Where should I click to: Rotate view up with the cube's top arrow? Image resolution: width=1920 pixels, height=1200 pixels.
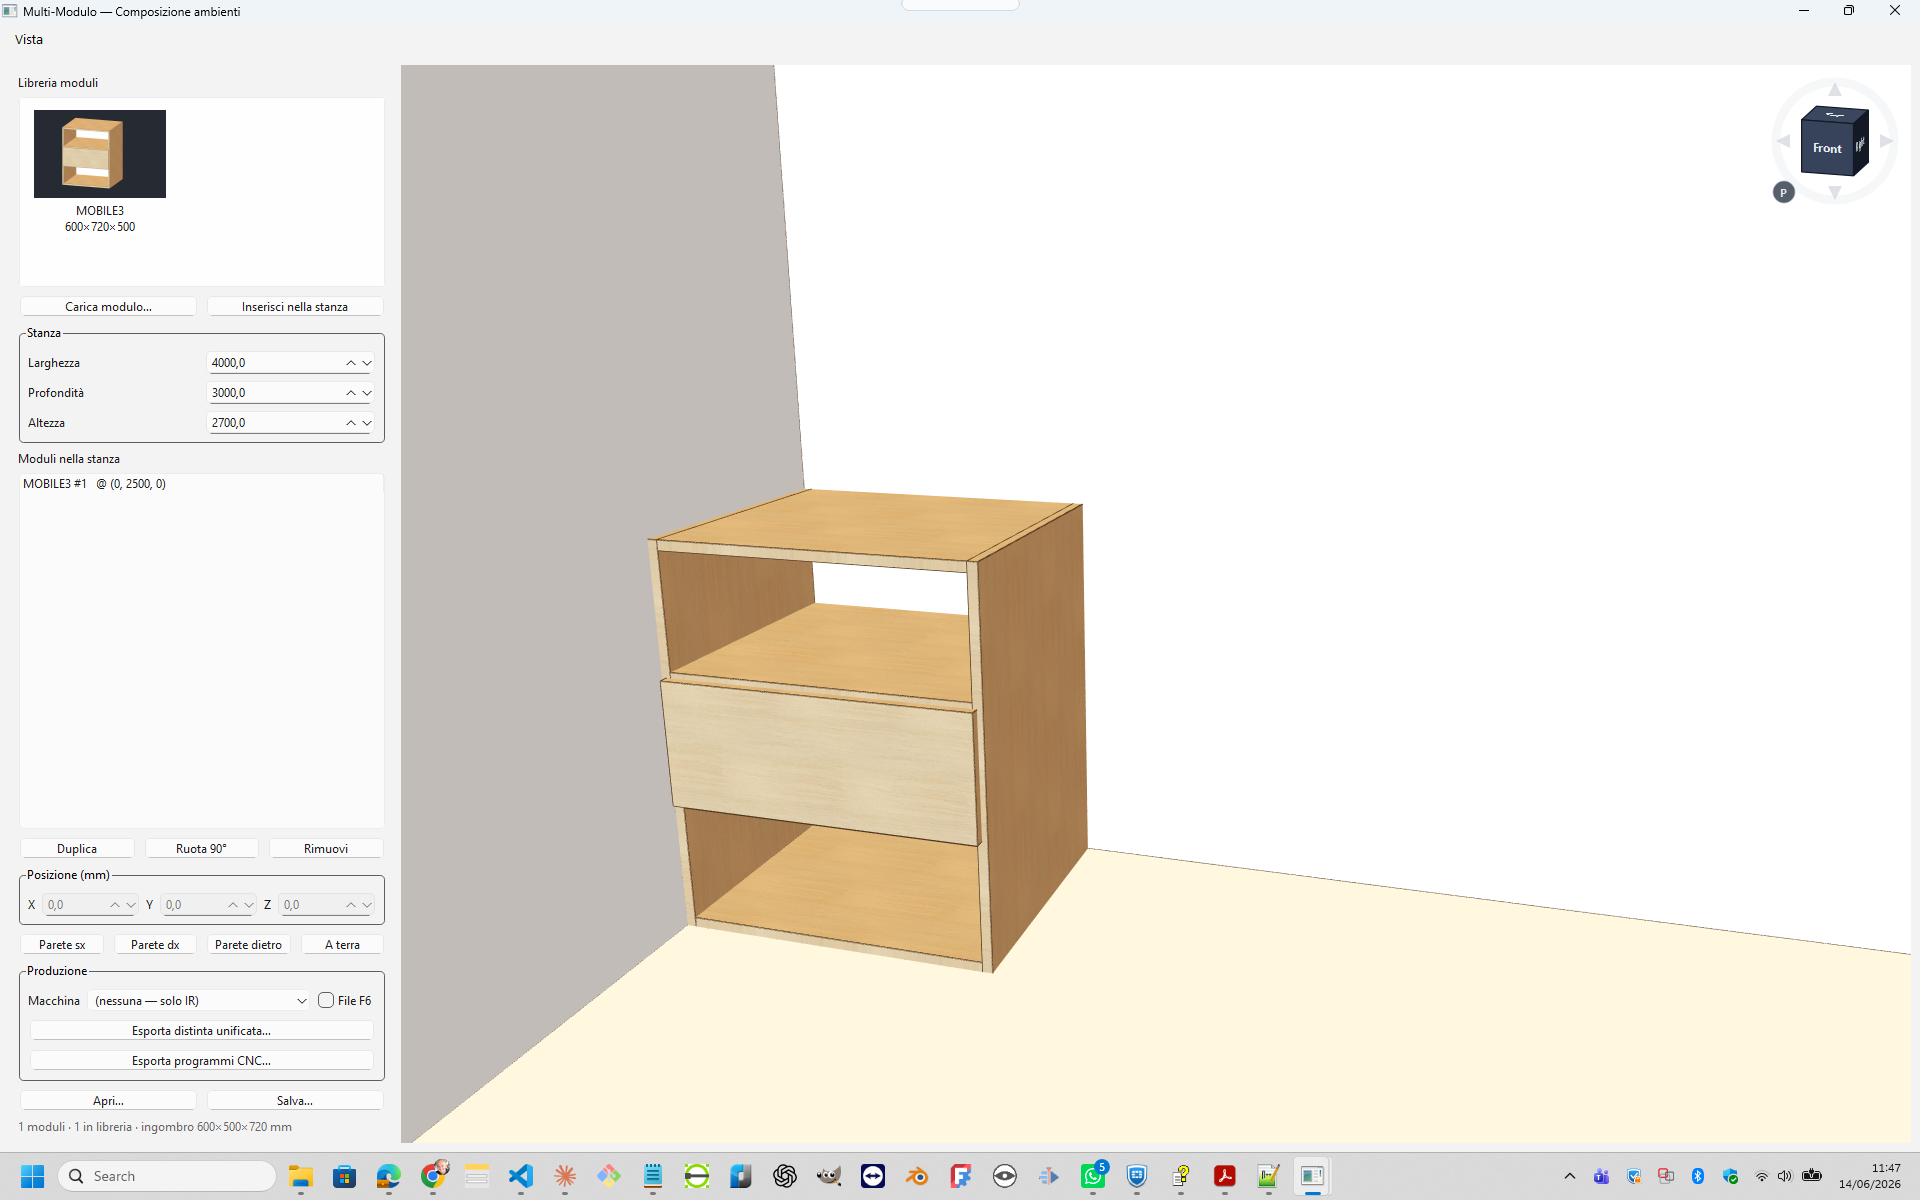[x=1835, y=90]
